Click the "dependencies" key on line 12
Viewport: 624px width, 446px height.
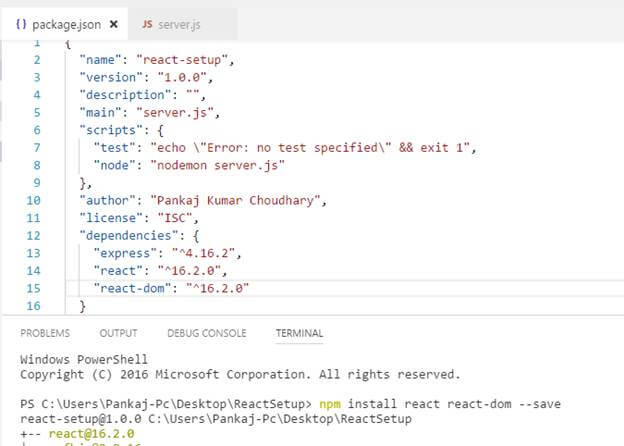[x=129, y=236]
